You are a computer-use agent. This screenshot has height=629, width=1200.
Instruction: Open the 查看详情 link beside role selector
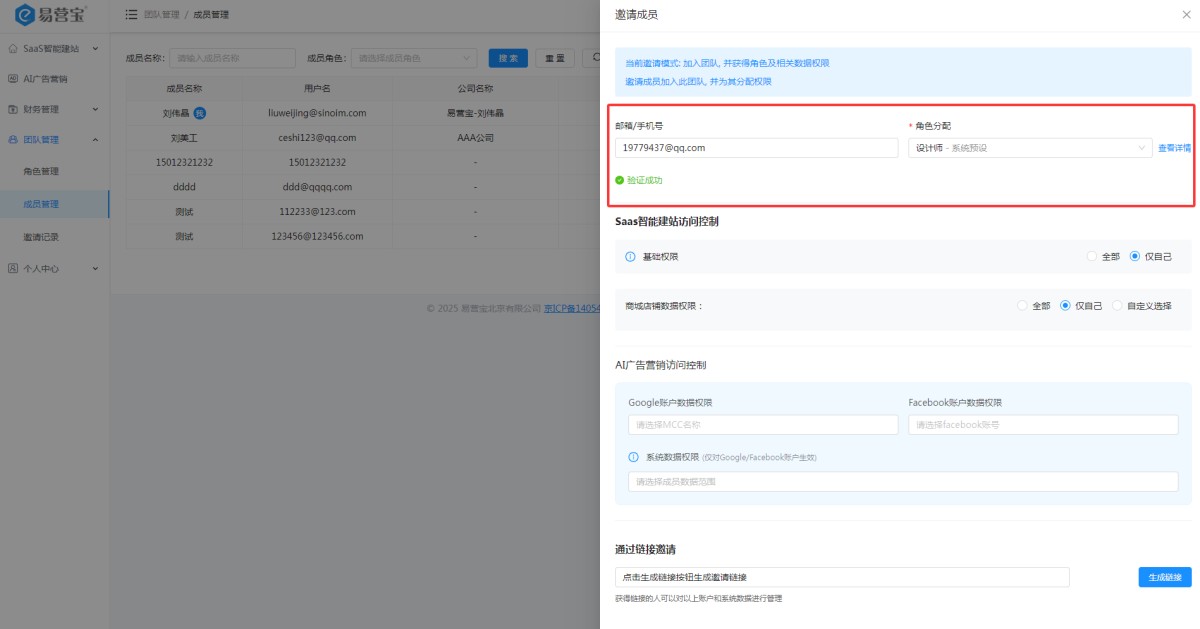coord(1174,148)
